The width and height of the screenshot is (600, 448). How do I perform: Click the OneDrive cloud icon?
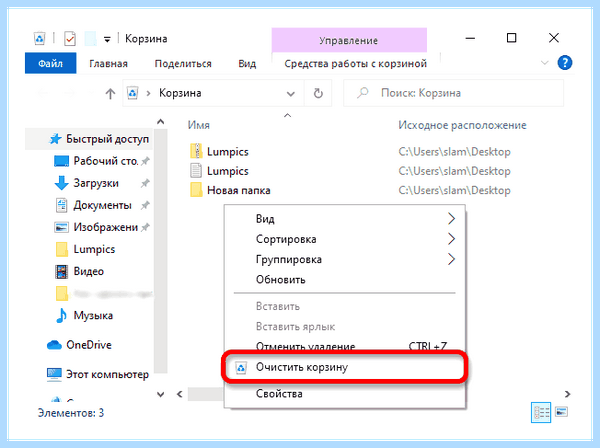(54, 345)
